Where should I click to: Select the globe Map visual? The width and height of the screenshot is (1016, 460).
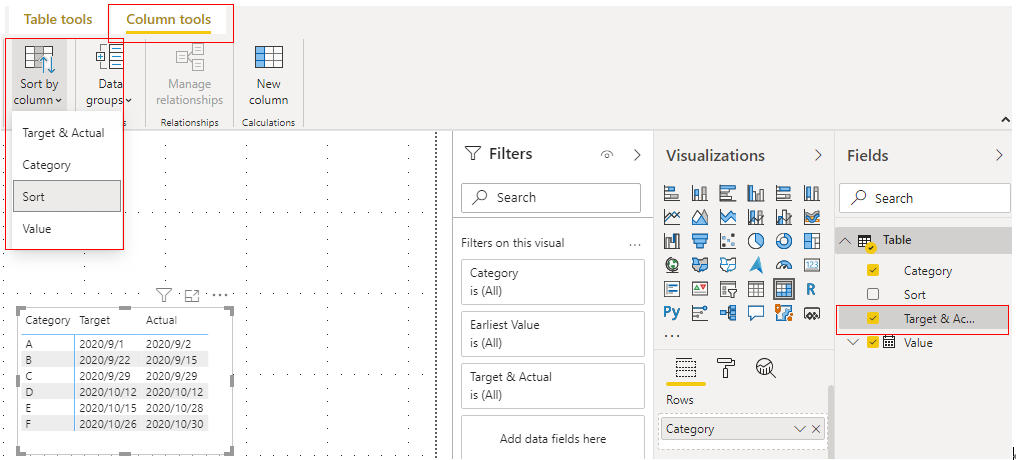tap(672, 264)
